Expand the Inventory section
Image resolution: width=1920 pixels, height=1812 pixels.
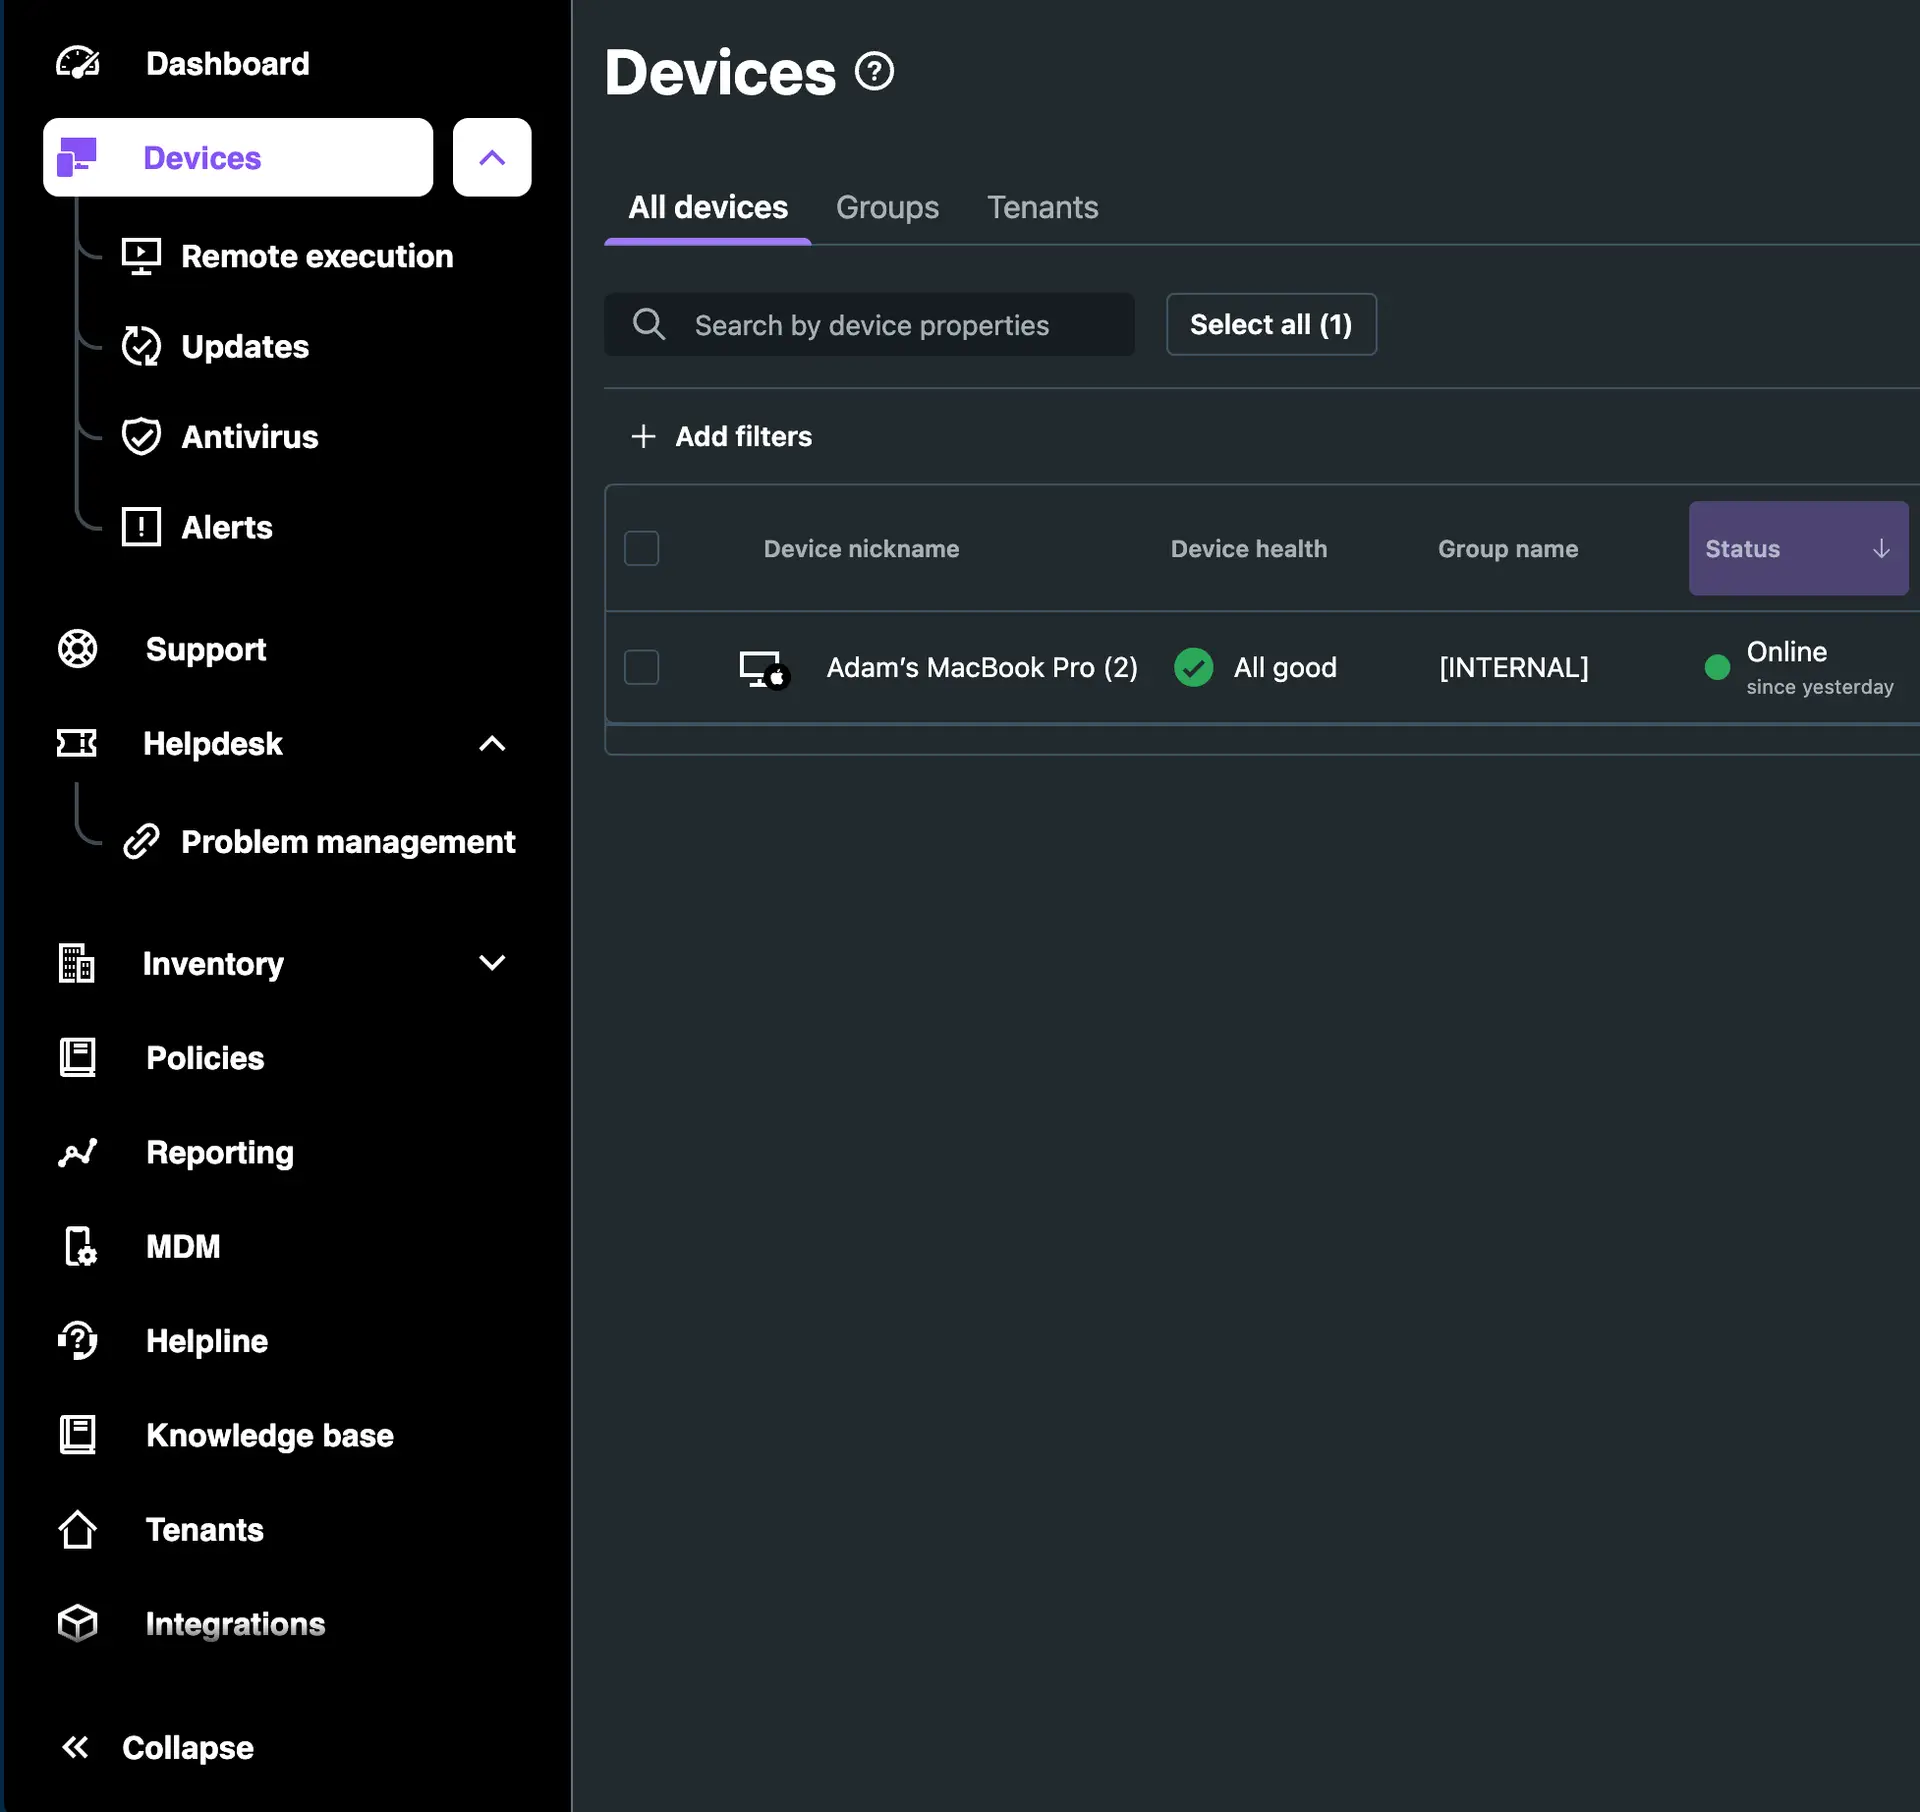(x=492, y=963)
